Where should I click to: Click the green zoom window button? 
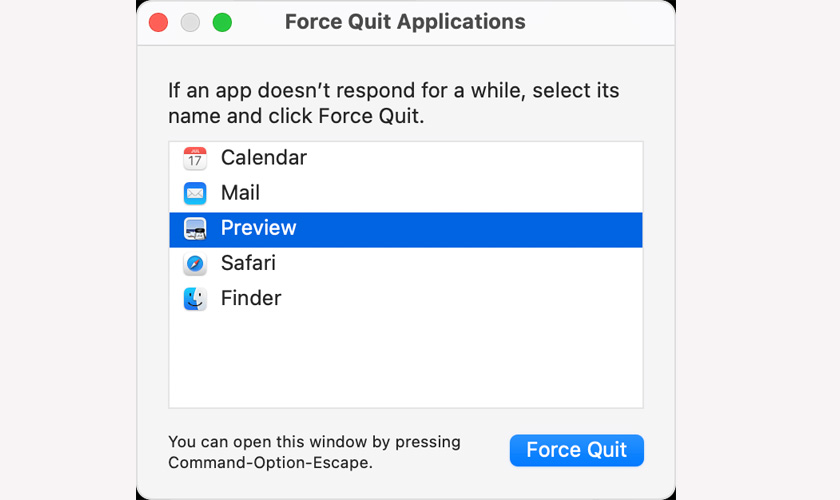click(x=222, y=23)
